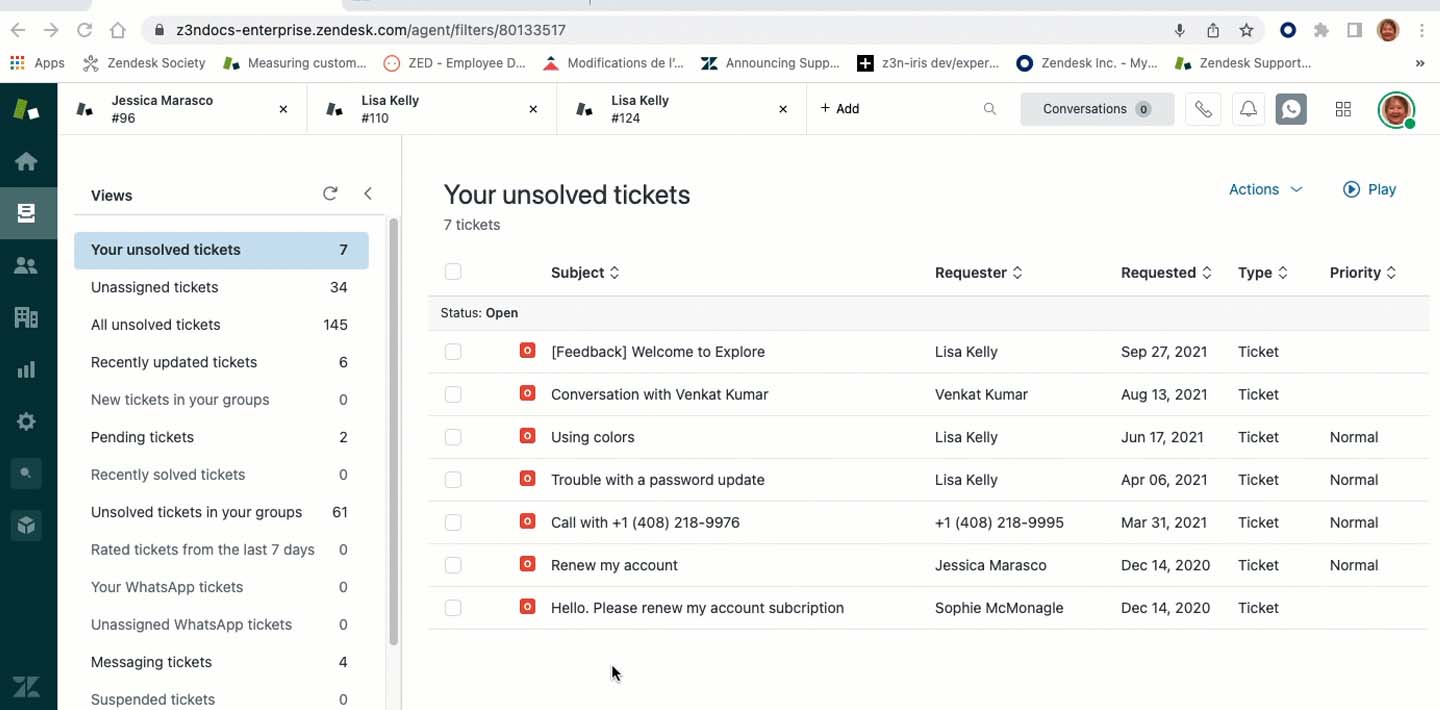Open 'Trouble with a password update' ticket
Image resolution: width=1440 pixels, height=710 pixels.
coord(657,480)
